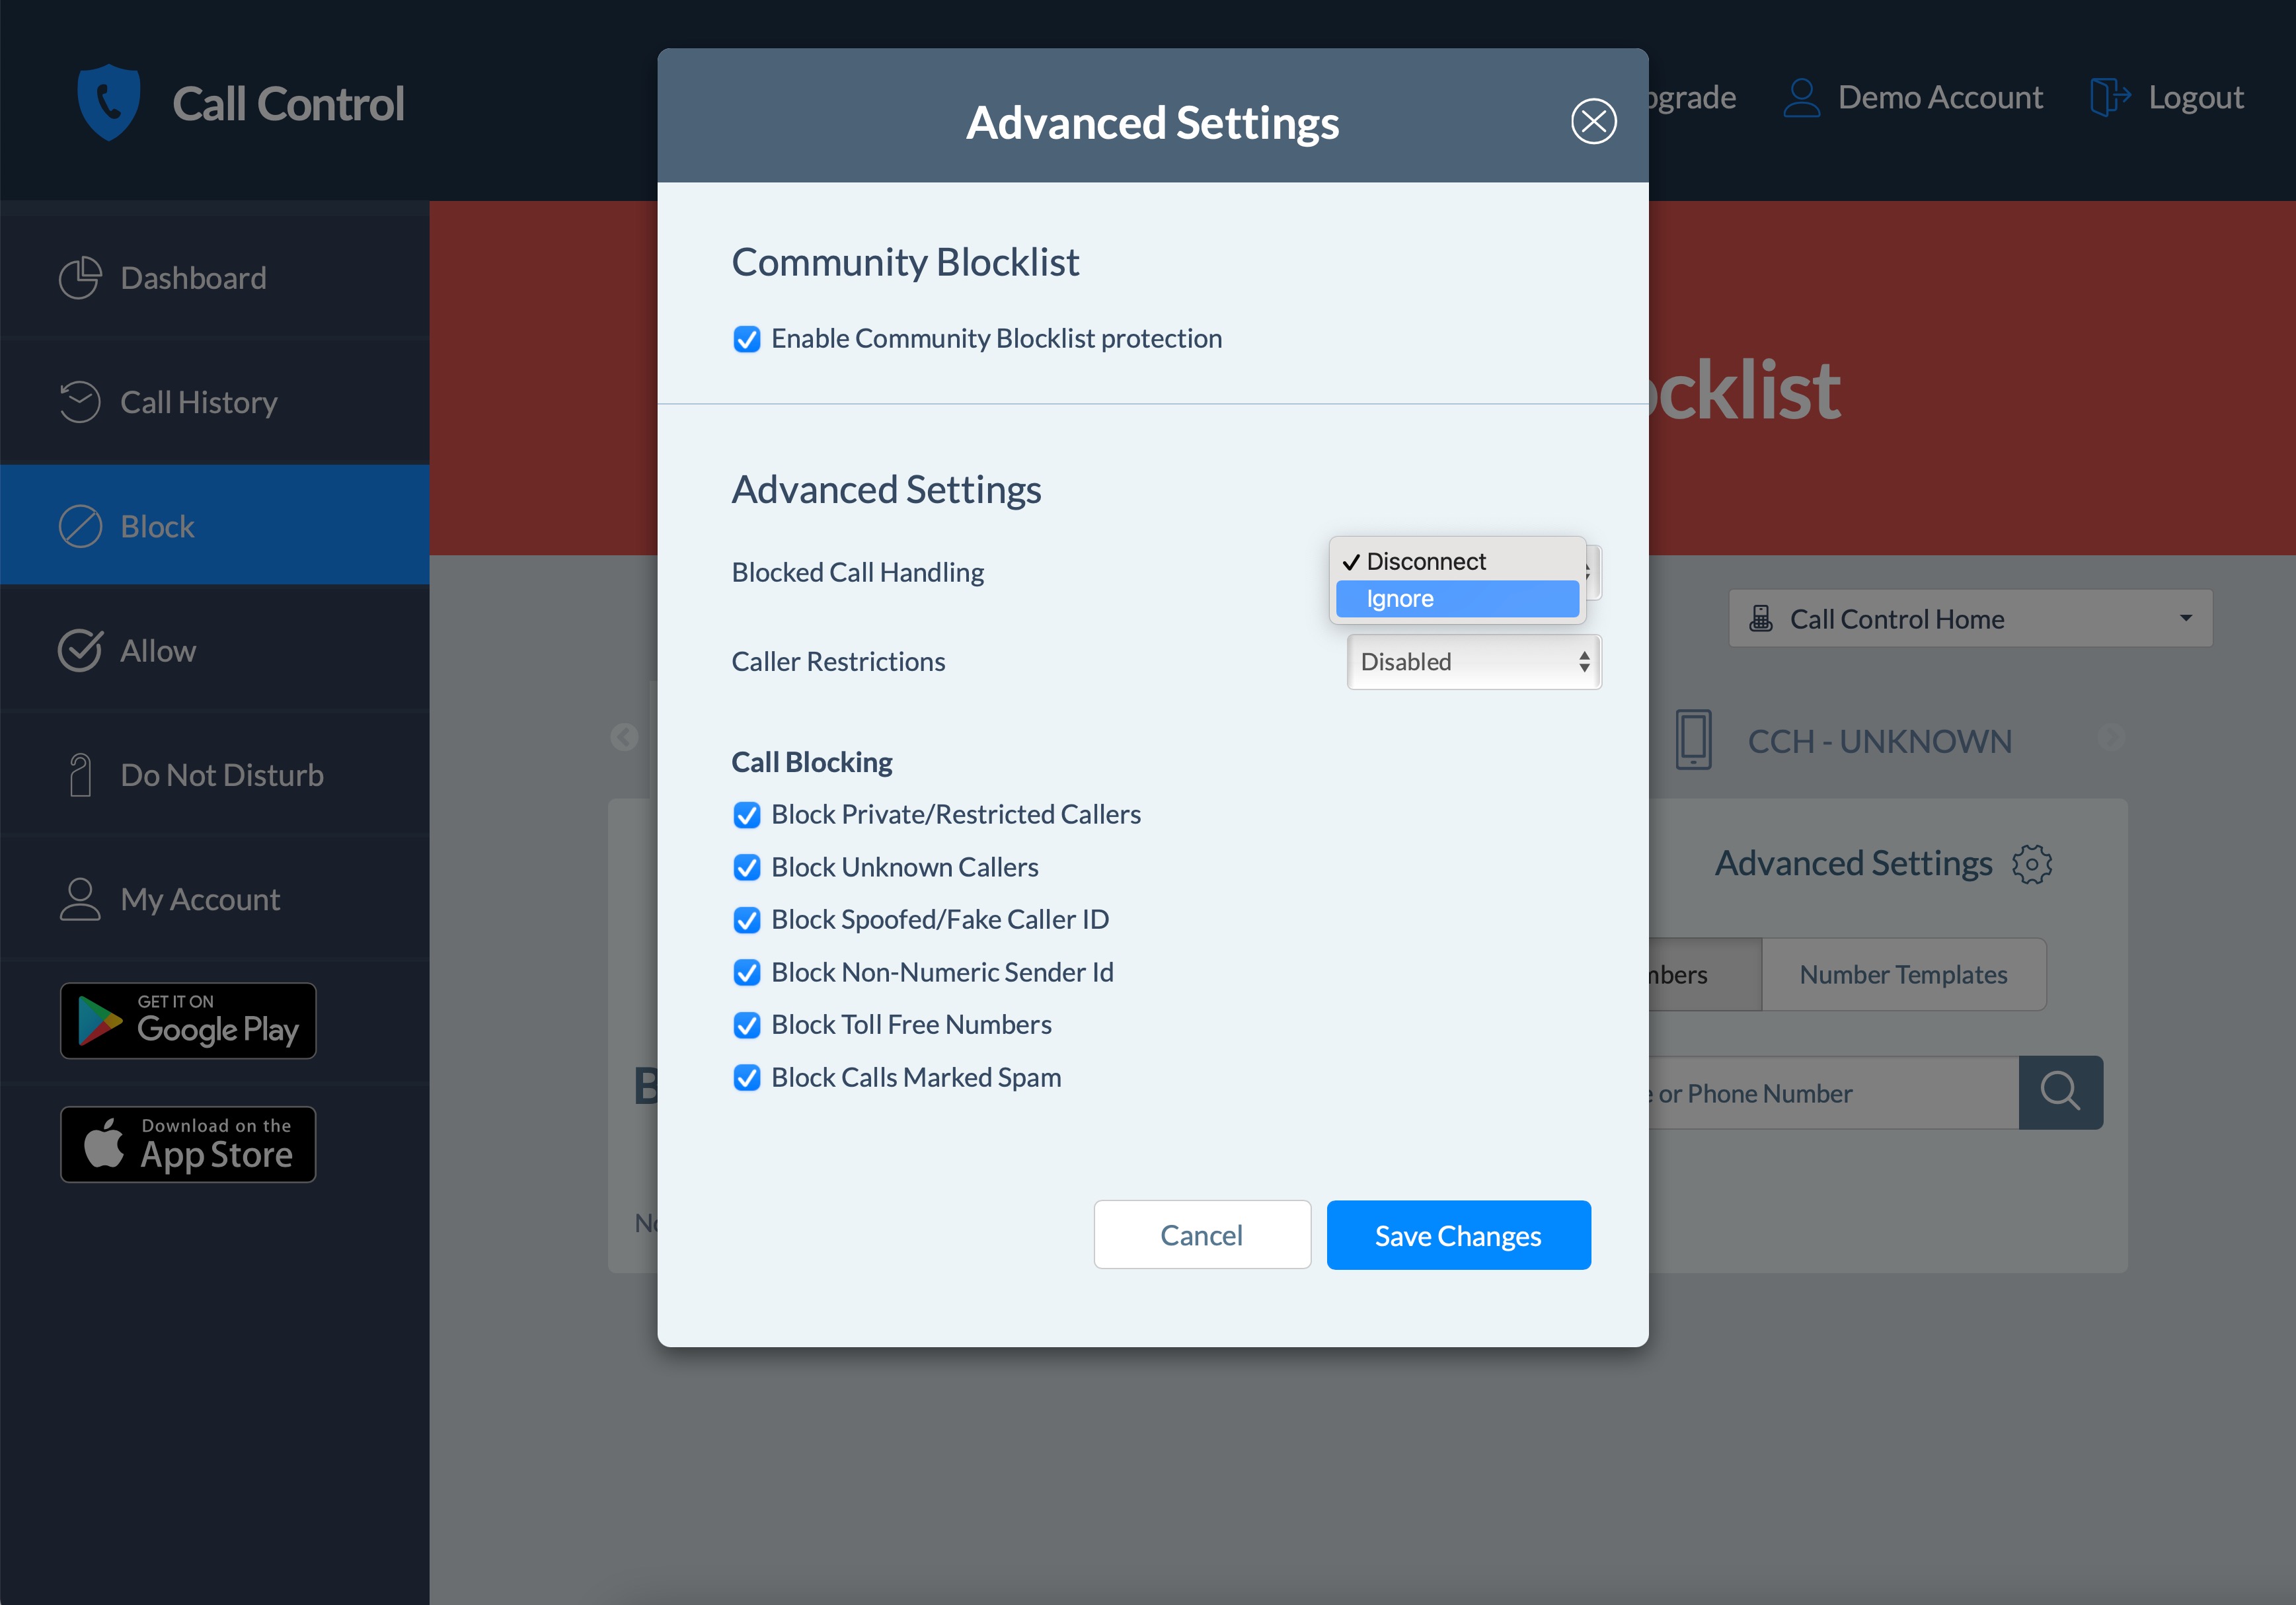The height and width of the screenshot is (1605, 2296).
Task: Click the Save Changes button
Action: point(1458,1235)
